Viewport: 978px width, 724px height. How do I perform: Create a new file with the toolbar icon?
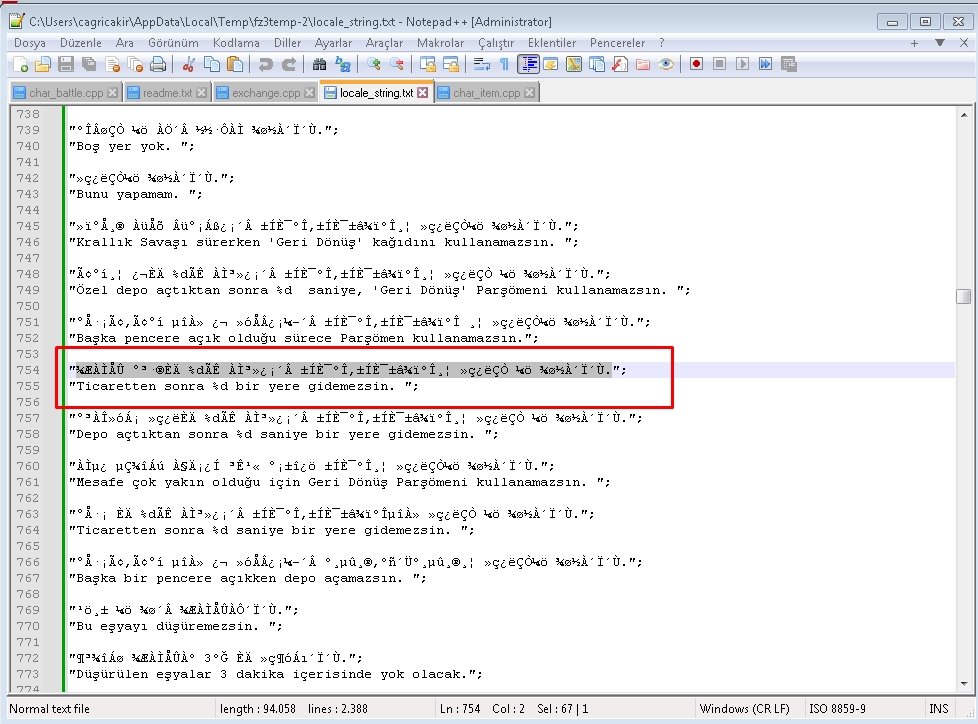pos(20,64)
